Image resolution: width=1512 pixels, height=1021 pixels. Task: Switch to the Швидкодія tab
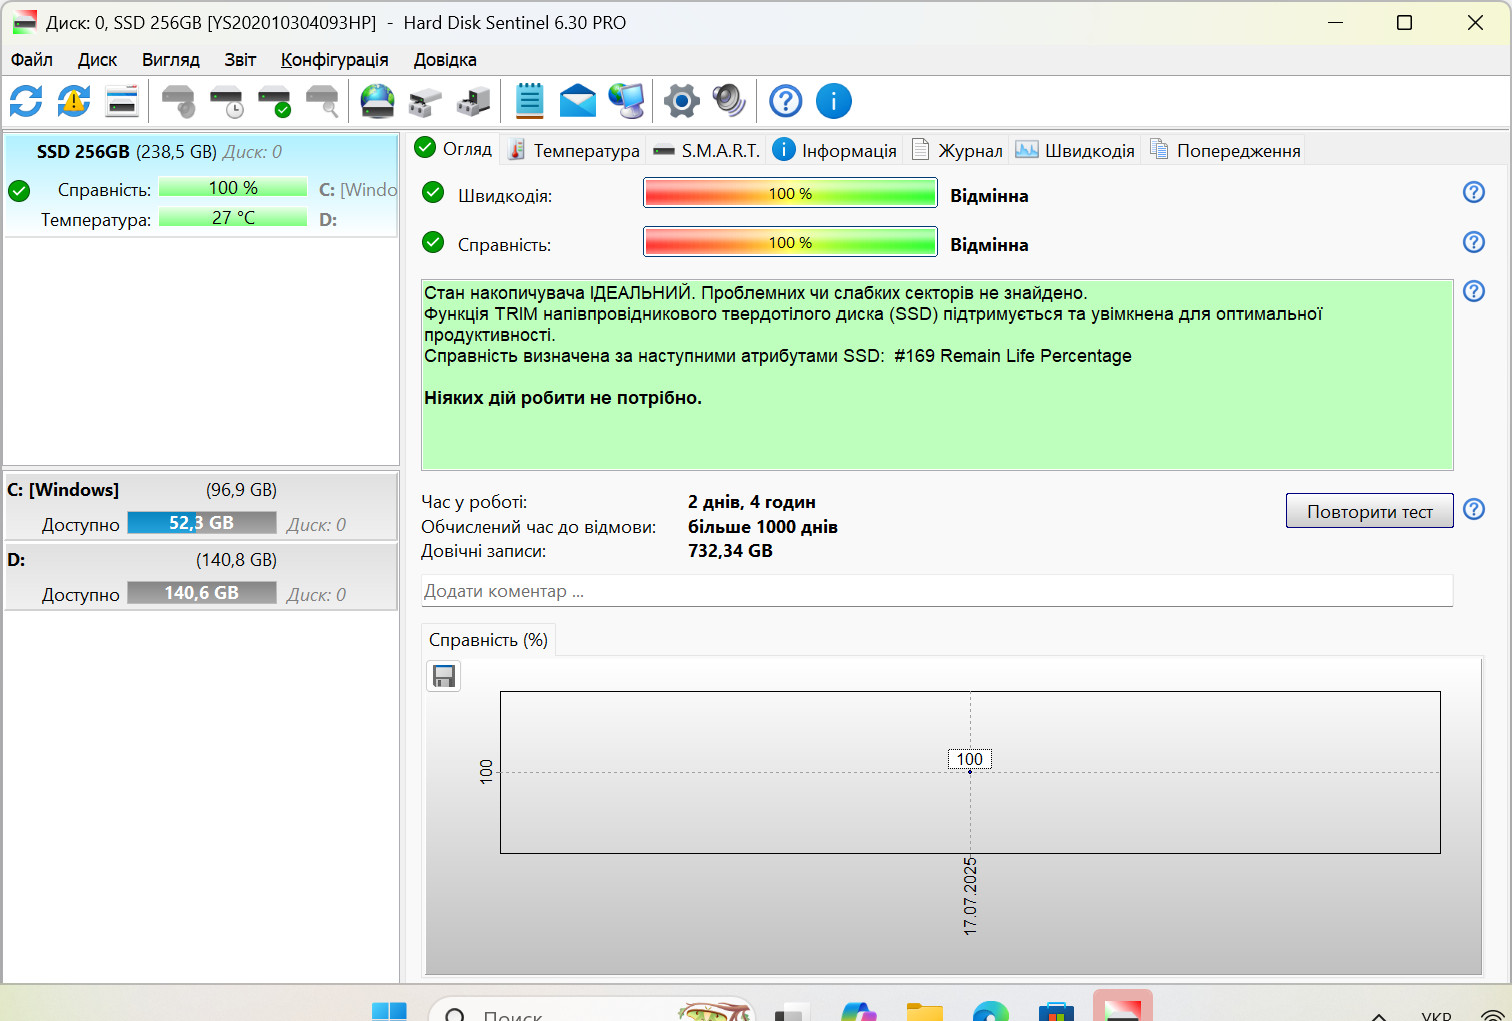coord(1075,151)
